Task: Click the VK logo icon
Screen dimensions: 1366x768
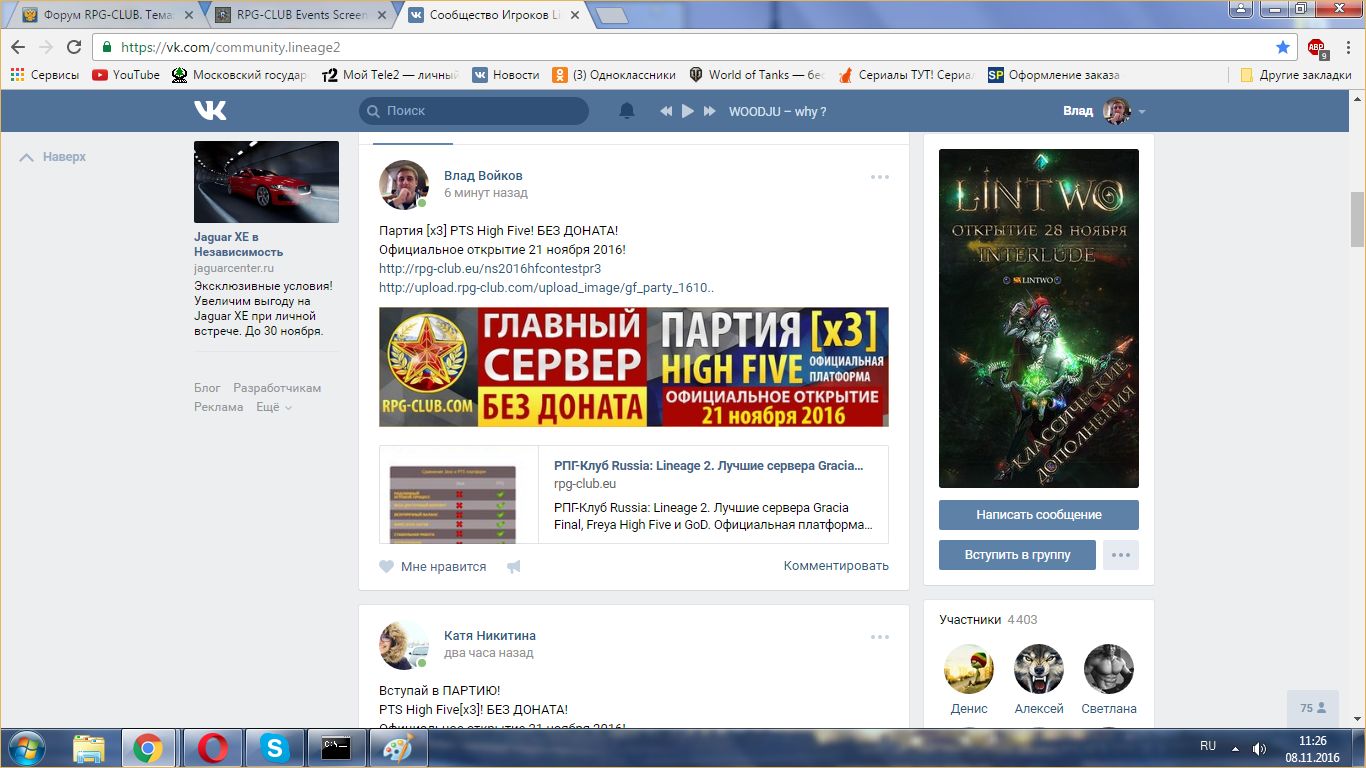Action: [210, 111]
